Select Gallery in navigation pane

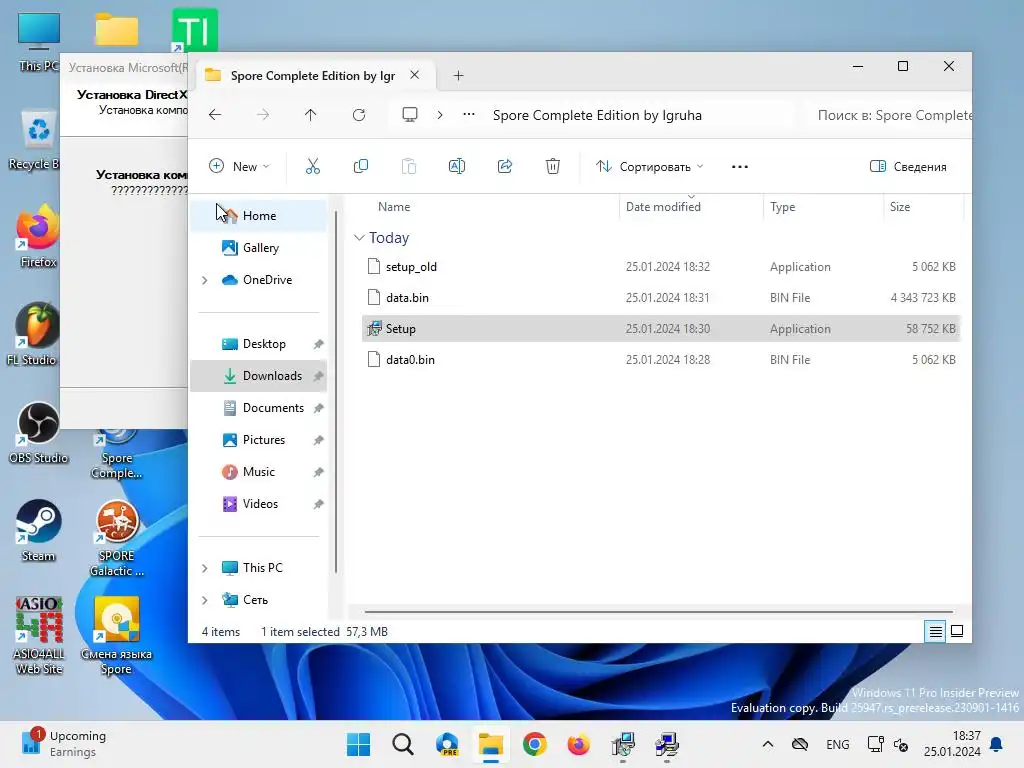point(259,248)
